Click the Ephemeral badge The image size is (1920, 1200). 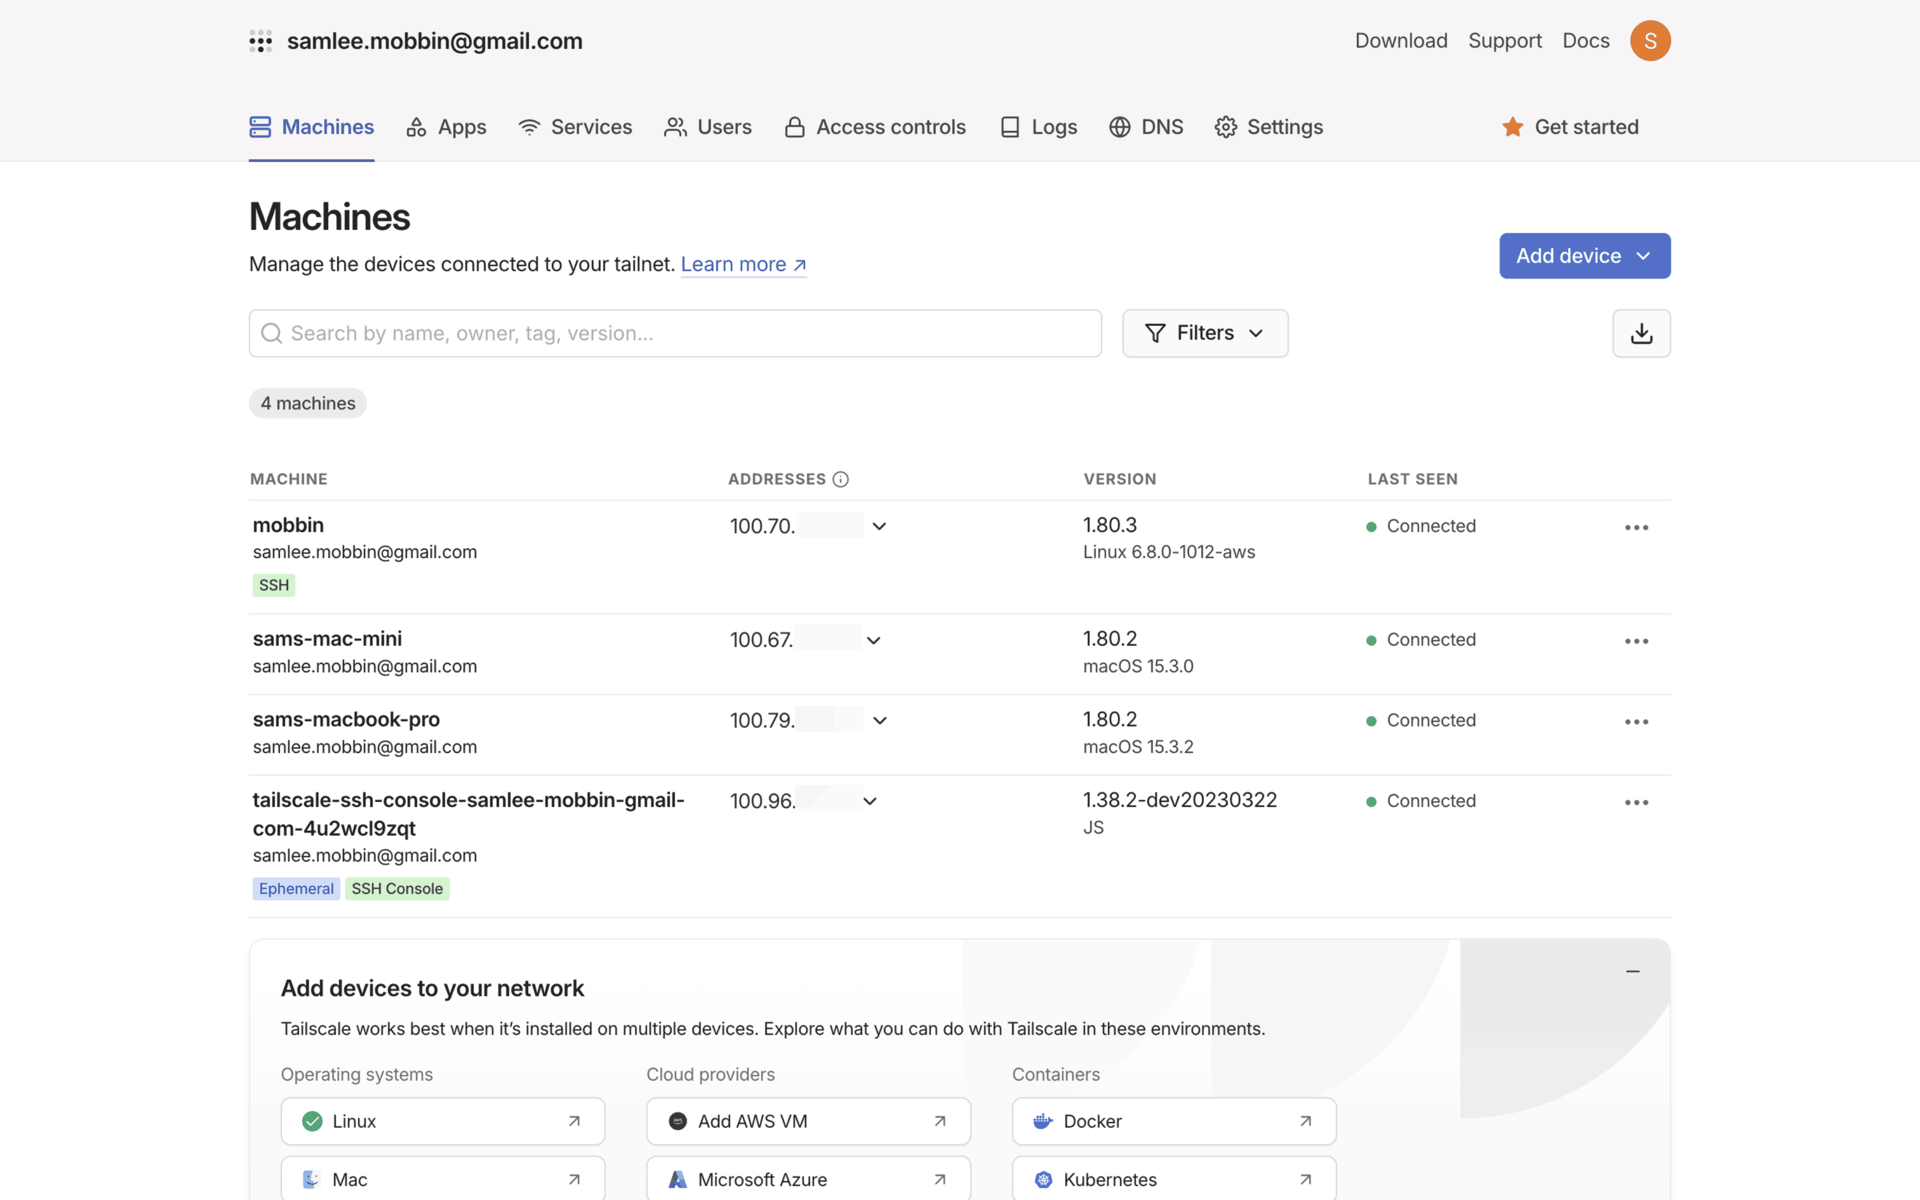296,889
